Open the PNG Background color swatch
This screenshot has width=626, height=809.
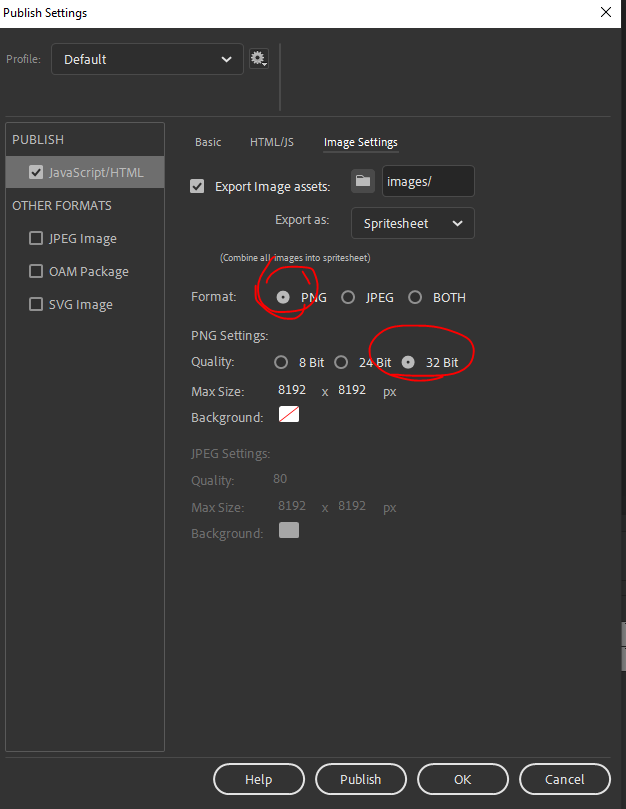point(289,415)
